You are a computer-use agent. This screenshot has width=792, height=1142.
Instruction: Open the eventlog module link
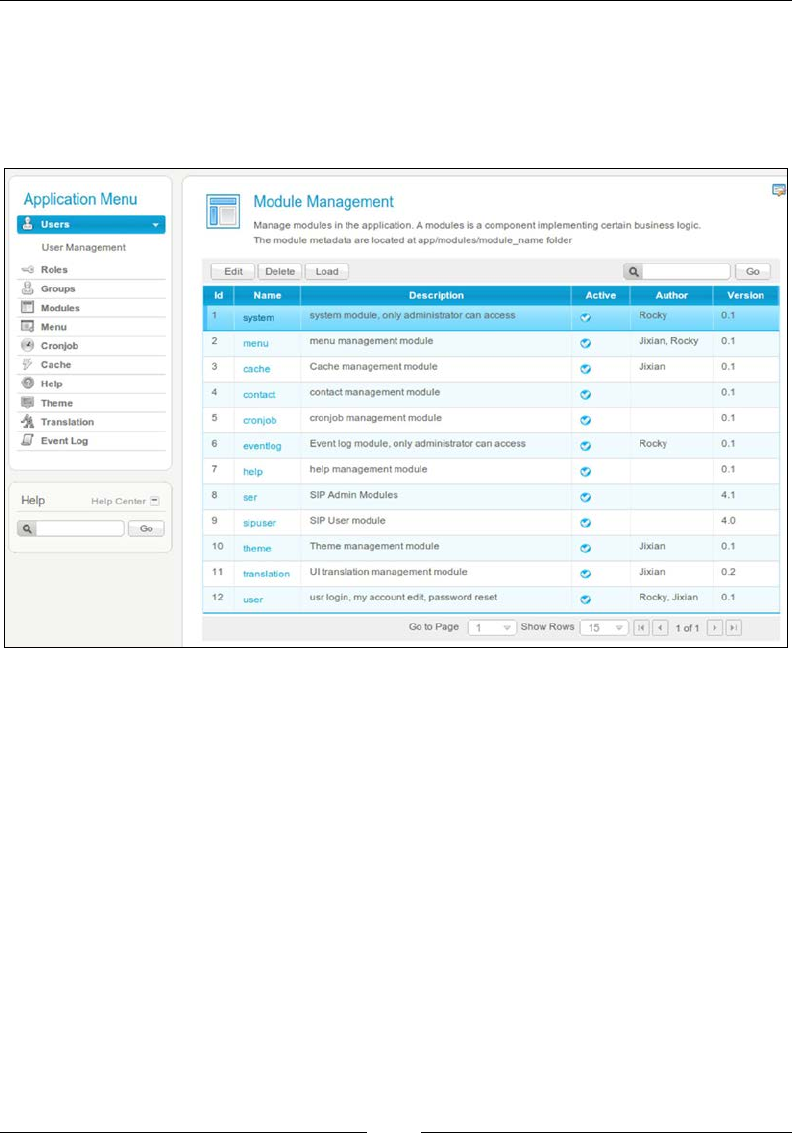coord(262,446)
